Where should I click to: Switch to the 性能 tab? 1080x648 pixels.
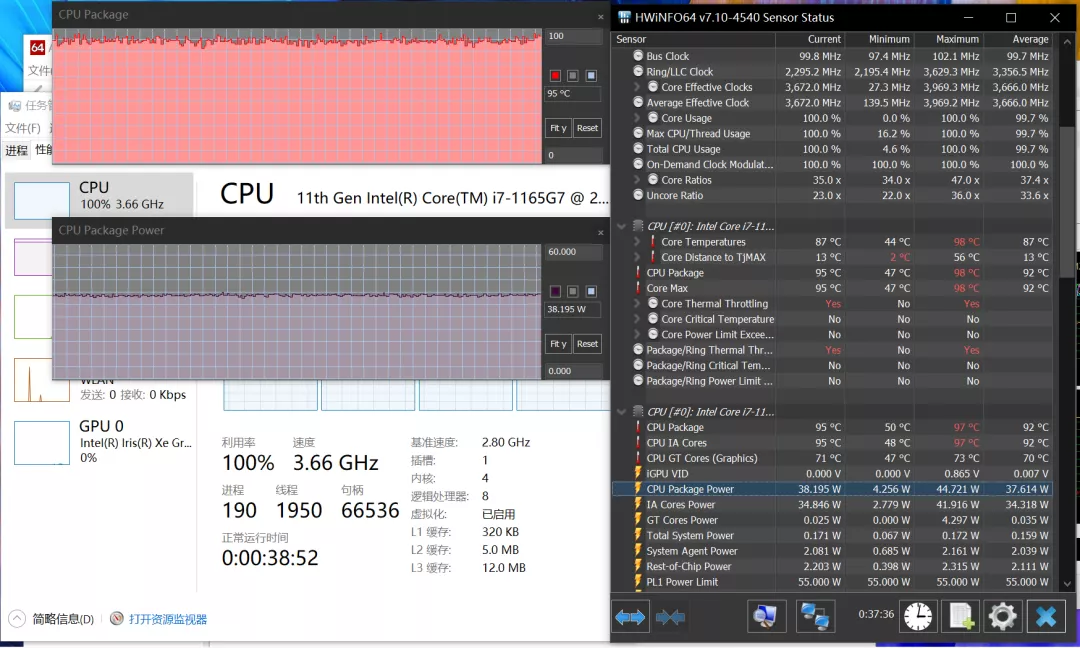43,149
